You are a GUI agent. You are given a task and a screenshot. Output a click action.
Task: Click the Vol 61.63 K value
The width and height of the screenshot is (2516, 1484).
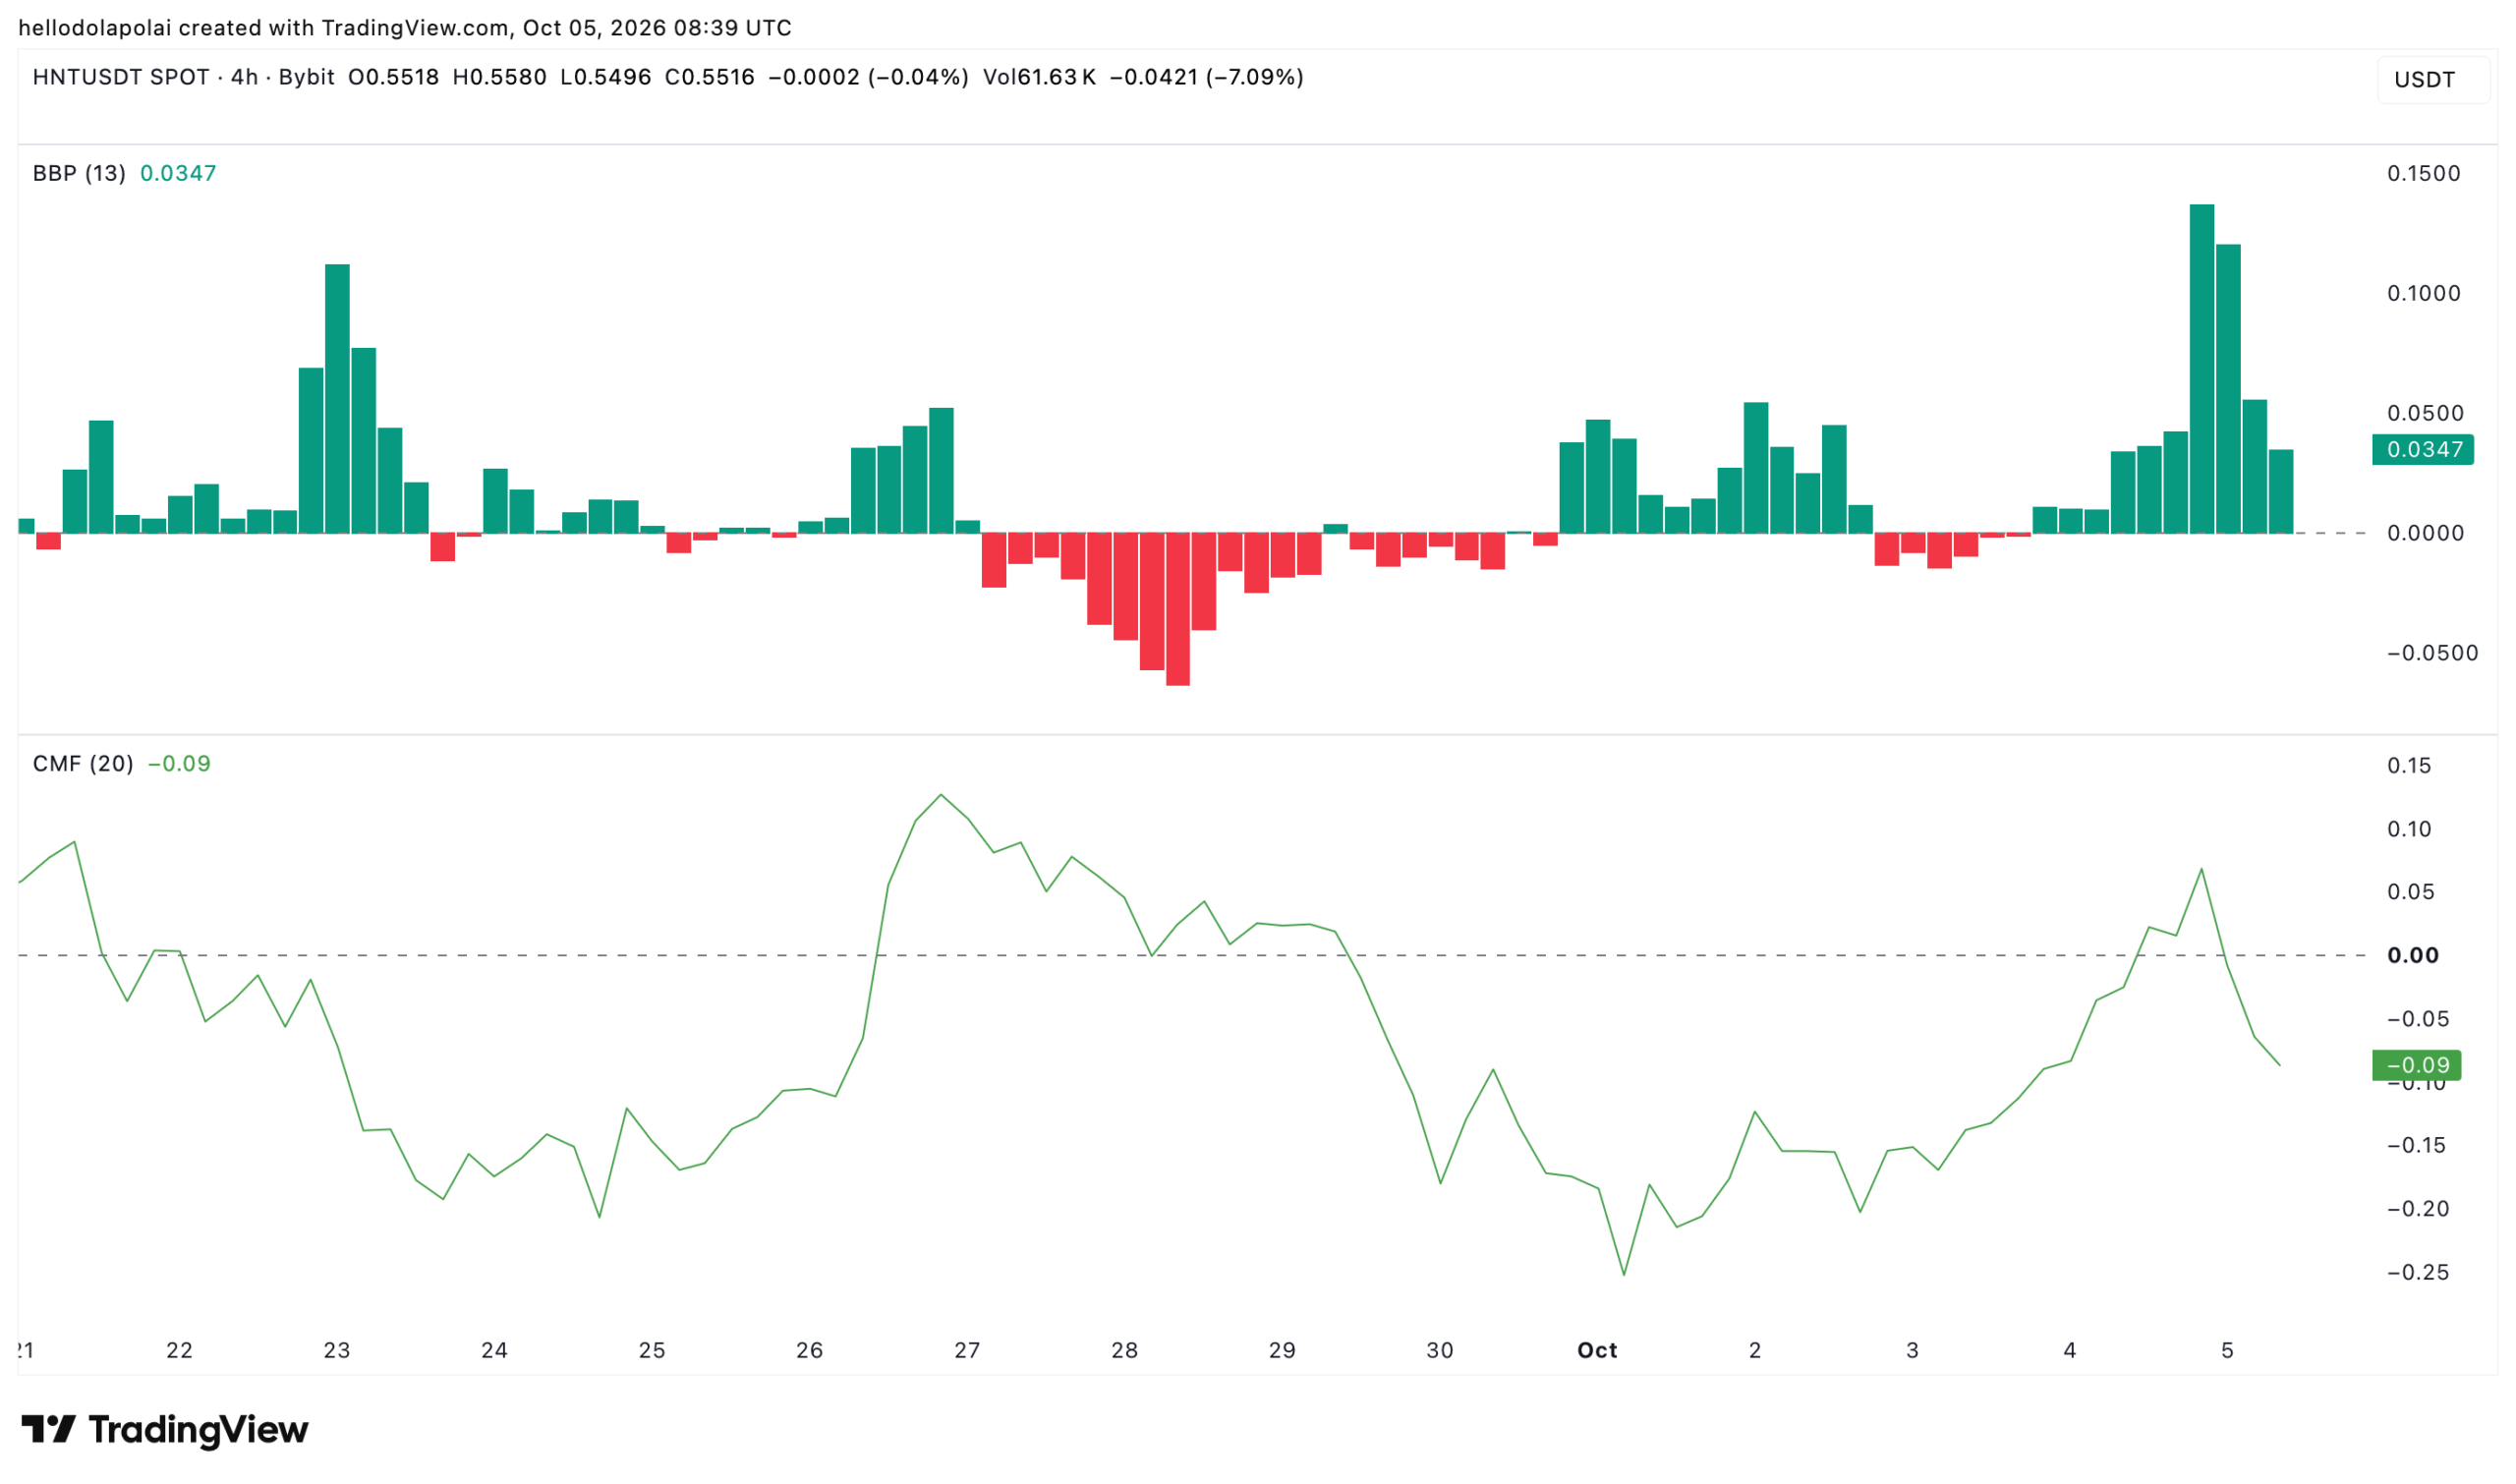point(1039,77)
